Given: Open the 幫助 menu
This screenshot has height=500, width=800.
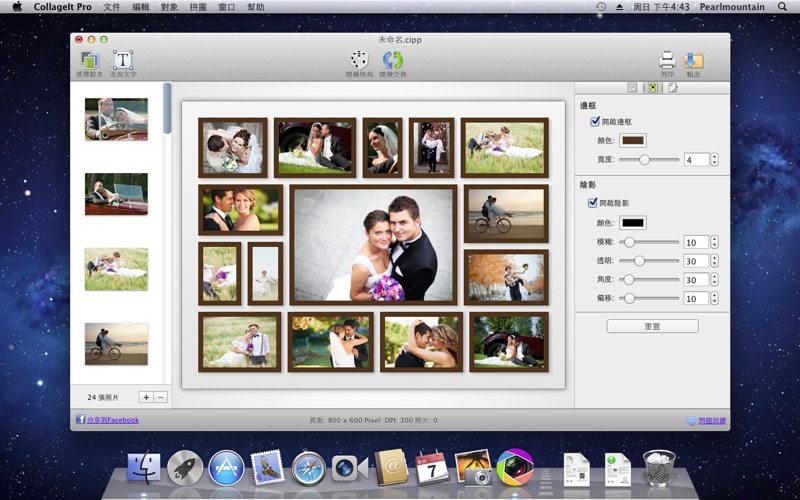Looking at the screenshot, I should point(256,7).
